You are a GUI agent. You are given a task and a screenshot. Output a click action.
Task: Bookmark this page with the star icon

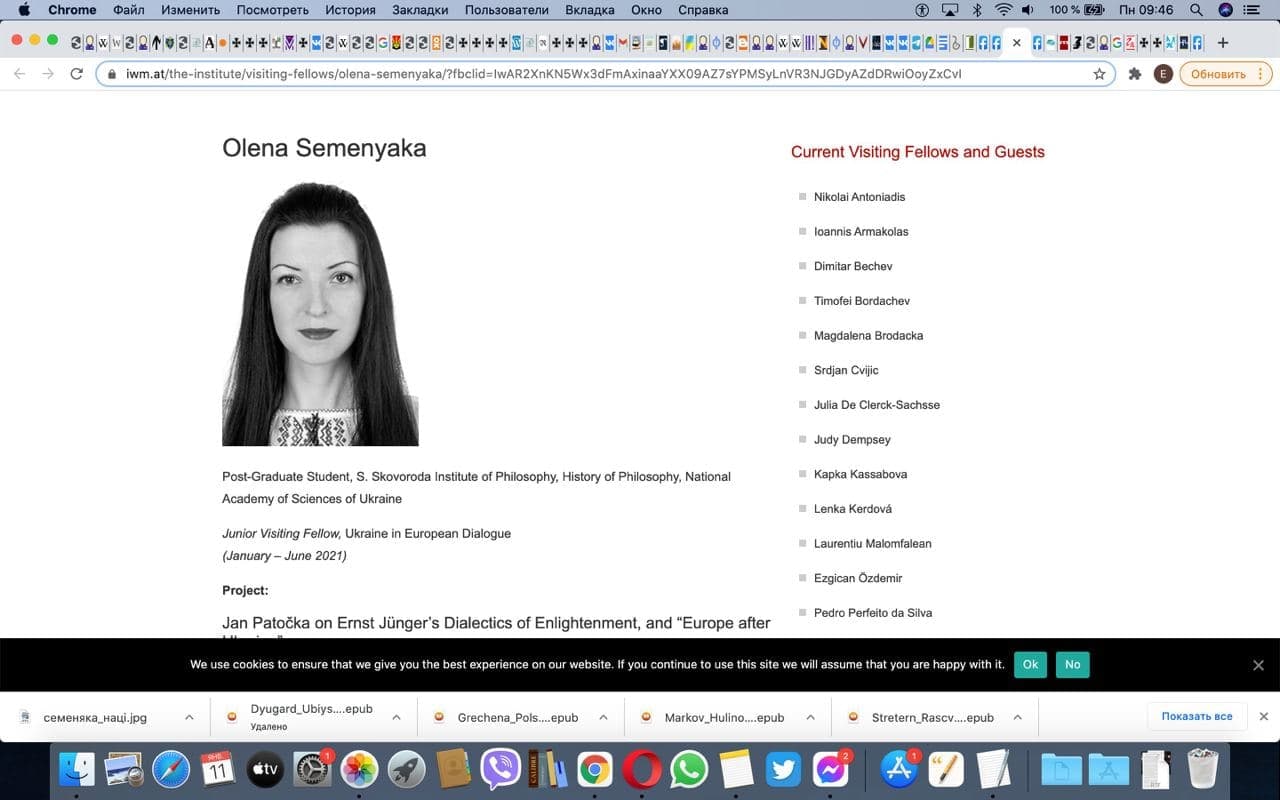coord(1099,74)
